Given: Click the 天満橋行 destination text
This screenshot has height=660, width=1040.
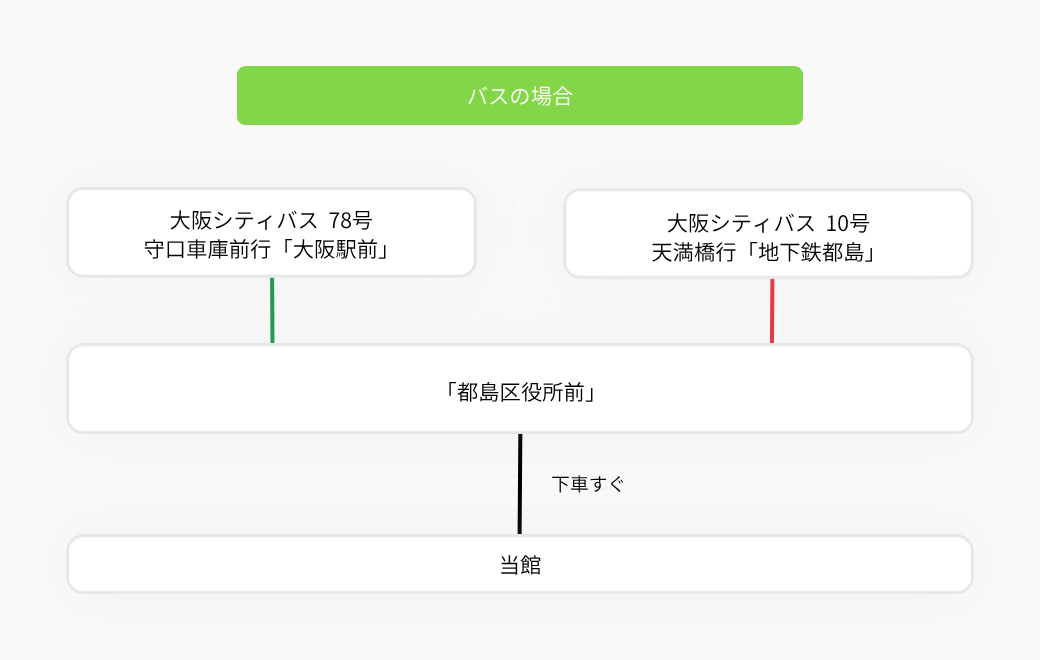Looking at the screenshot, I should coord(694,252).
